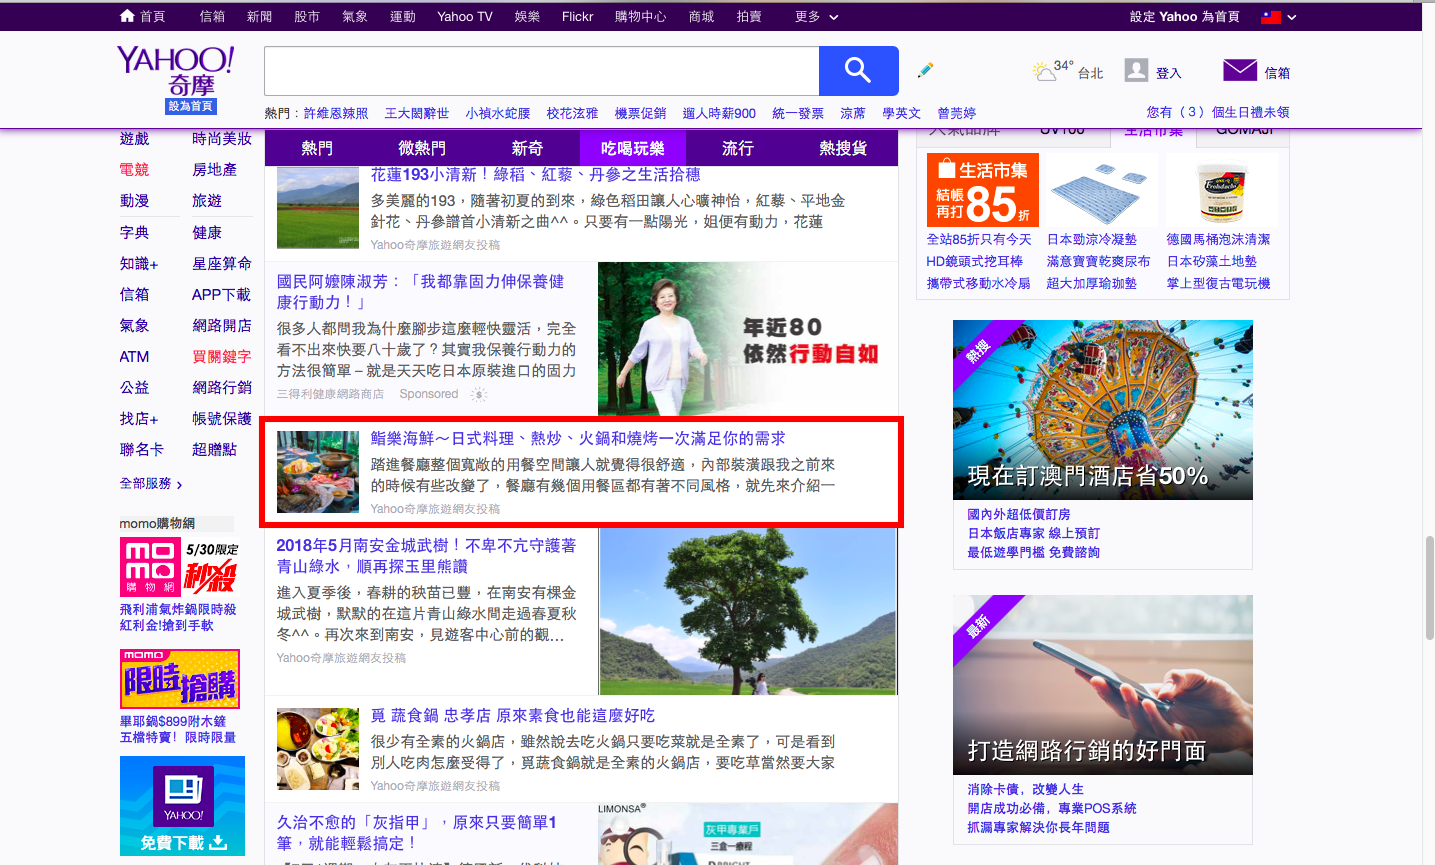This screenshot has height=865, width=1435.
Task: Open 時尚美妝 in left sidebar
Action: [x=222, y=139]
